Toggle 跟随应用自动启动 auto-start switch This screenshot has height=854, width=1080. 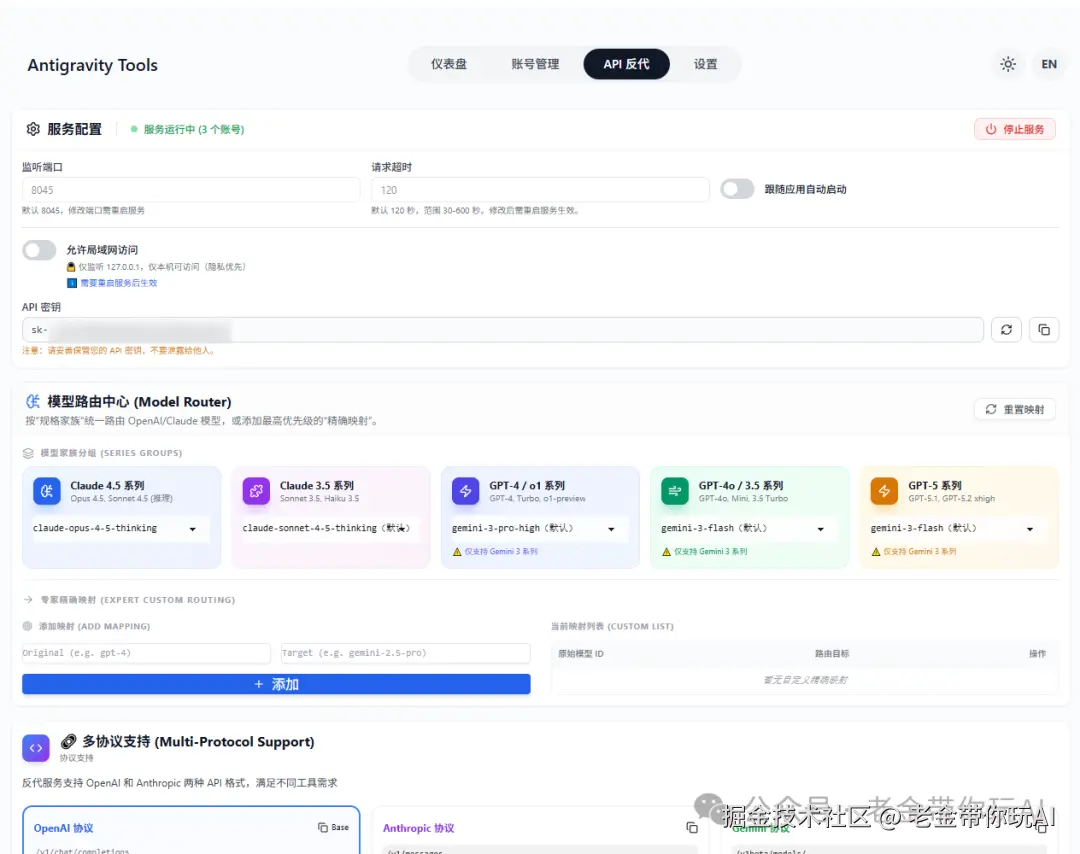point(737,189)
